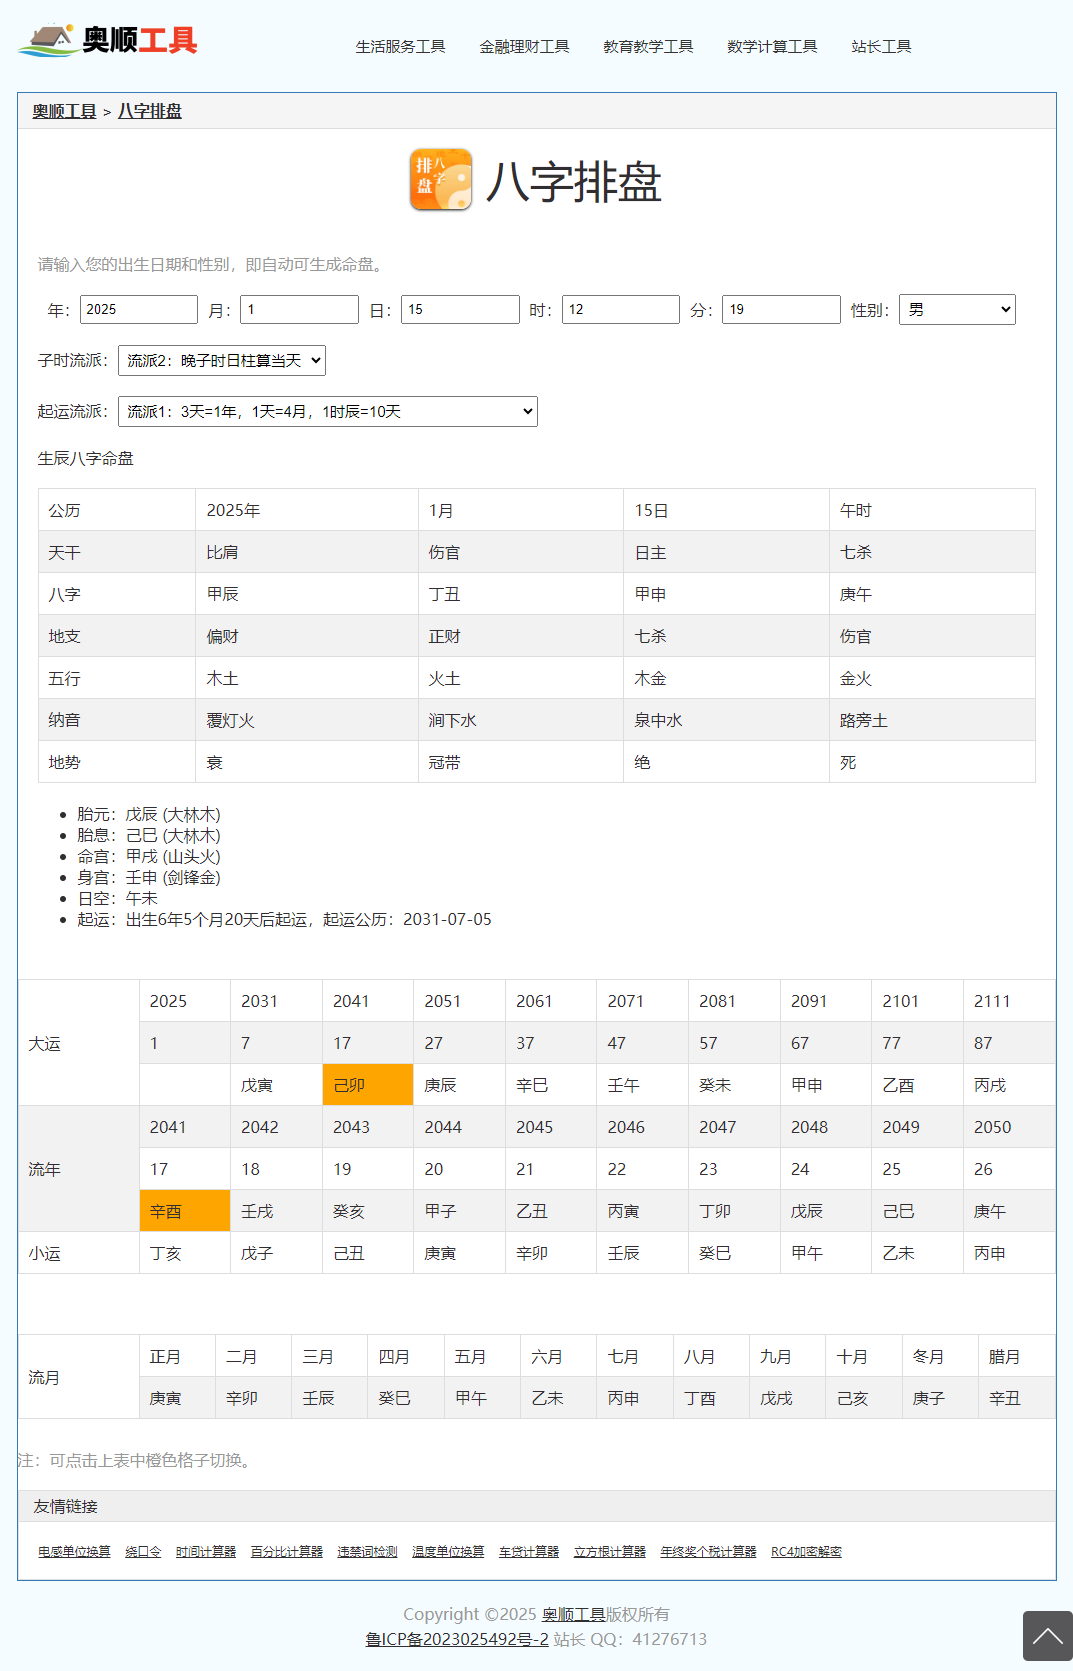Click the 年 year input field
Image resolution: width=1073 pixels, height=1671 pixels.
point(139,310)
